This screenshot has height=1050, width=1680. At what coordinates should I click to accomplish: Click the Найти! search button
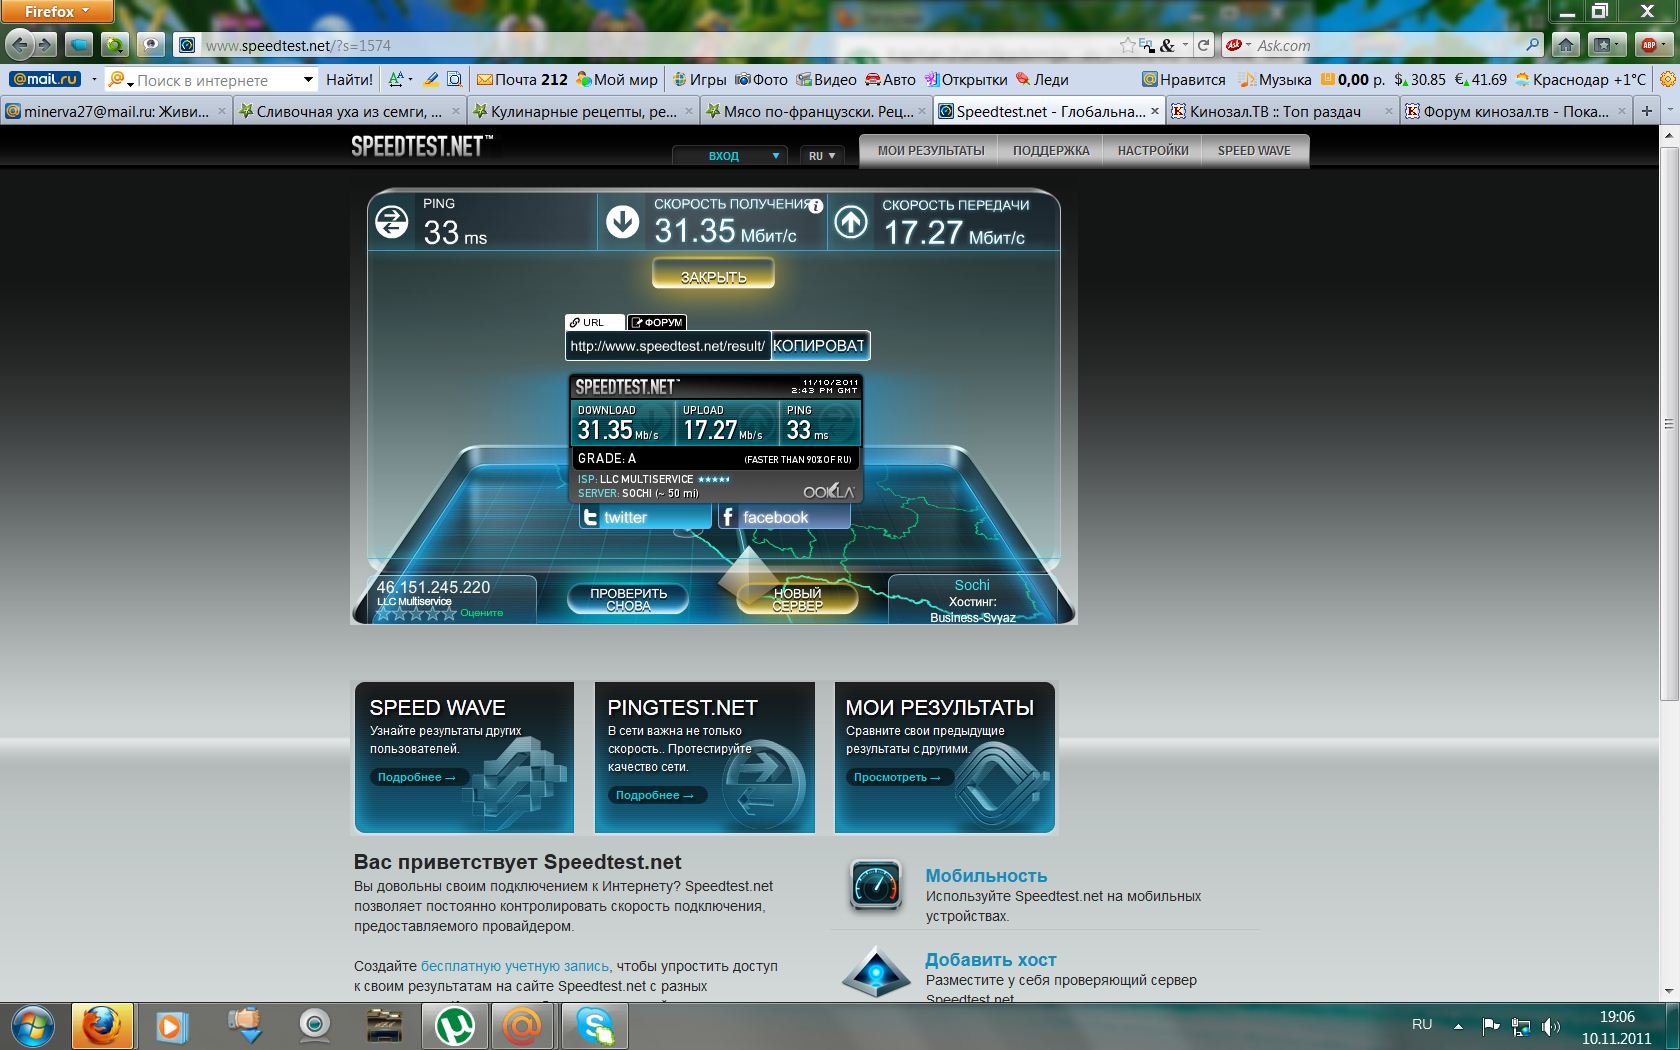(x=349, y=80)
